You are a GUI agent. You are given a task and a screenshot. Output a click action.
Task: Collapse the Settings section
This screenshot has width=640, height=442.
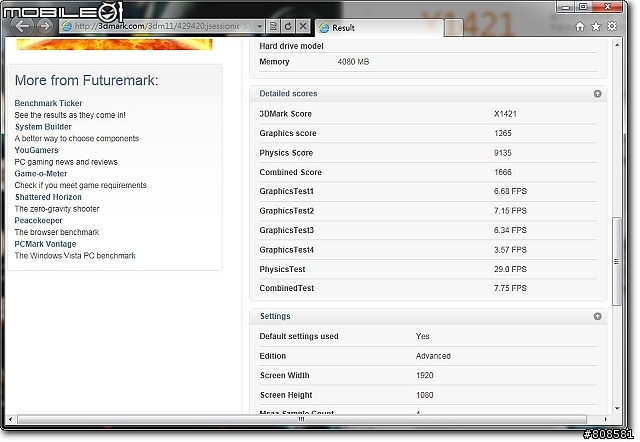click(598, 316)
